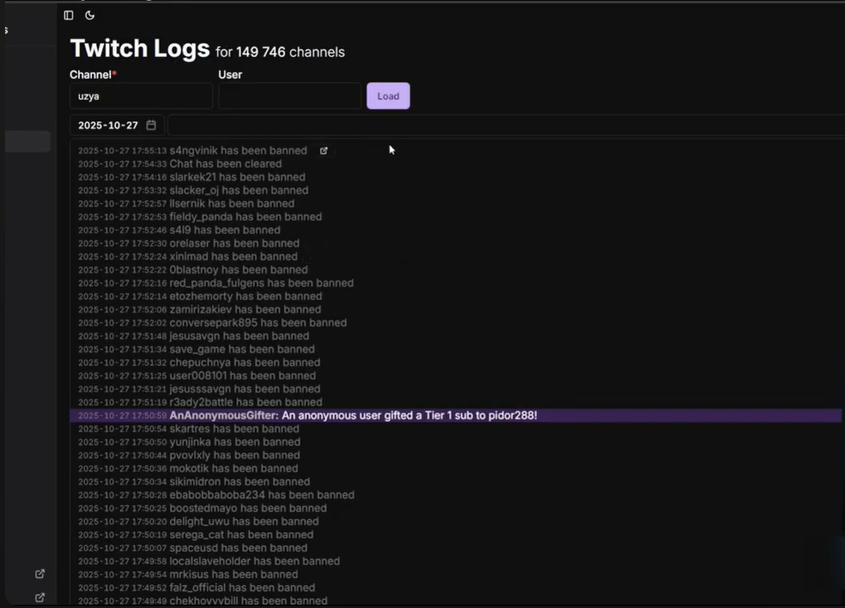Focus the empty User input field
The image size is (845, 608).
(290, 96)
